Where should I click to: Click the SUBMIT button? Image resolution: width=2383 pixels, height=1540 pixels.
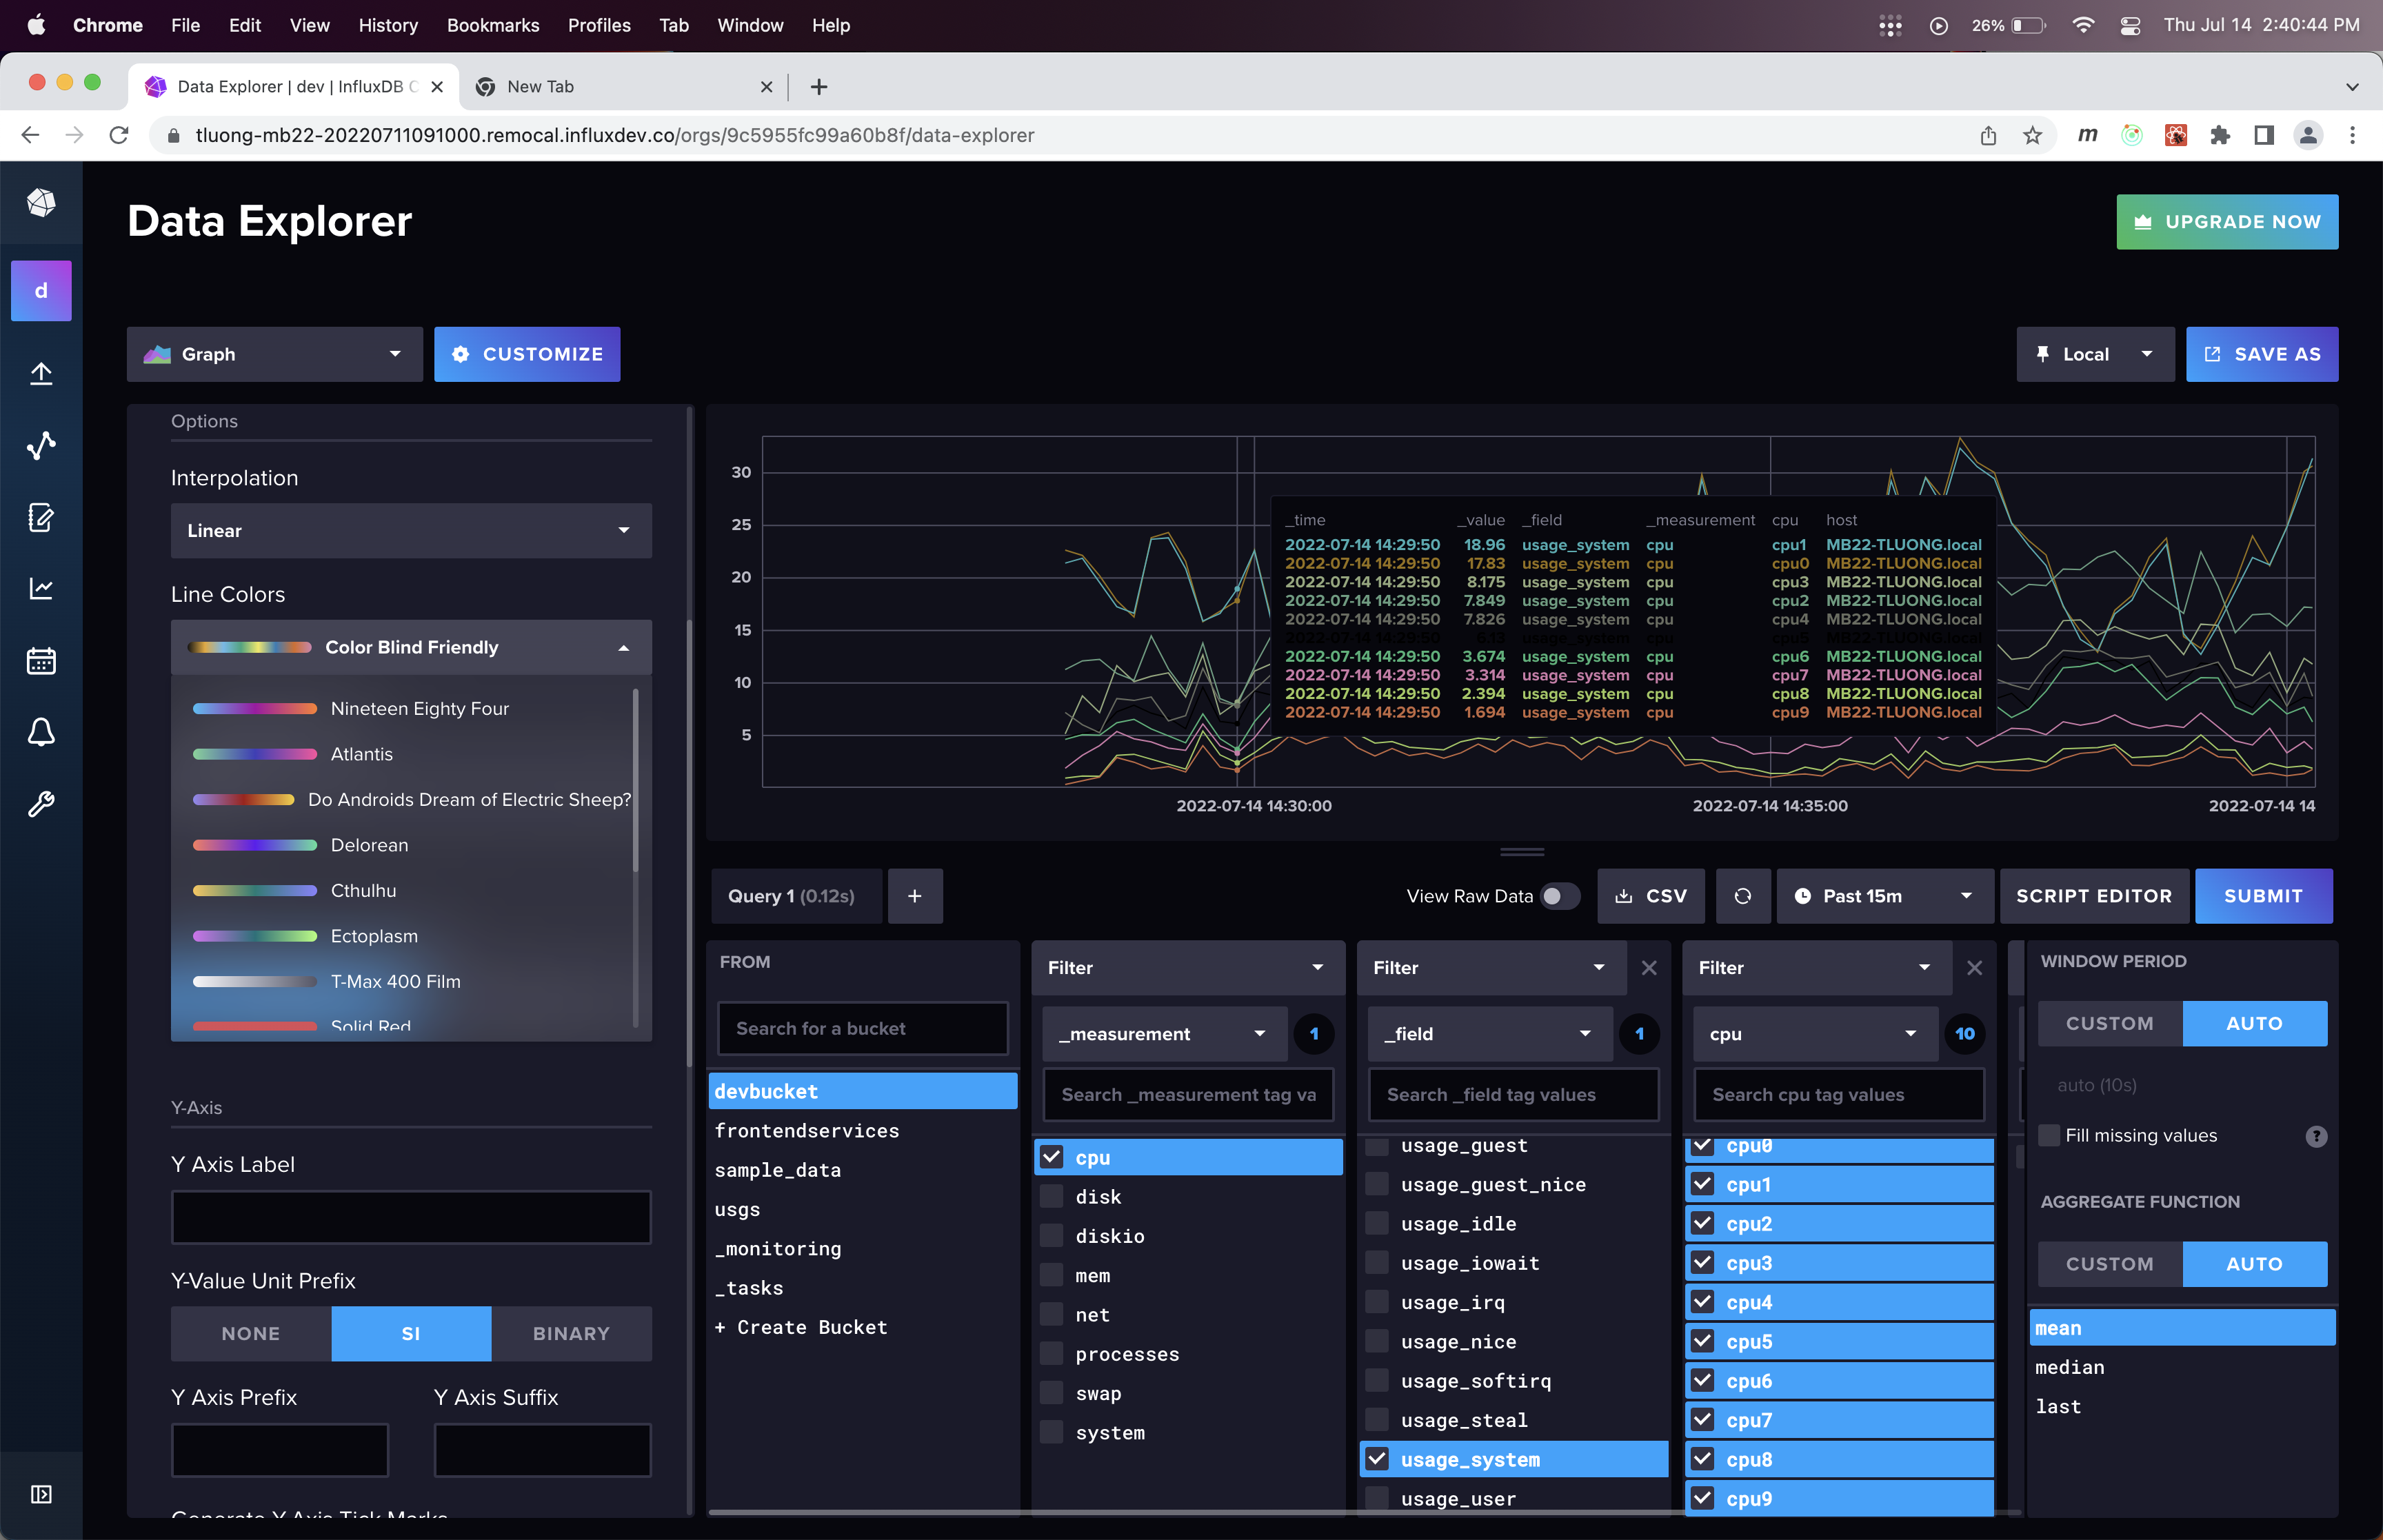pyautogui.click(x=2263, y=896)
